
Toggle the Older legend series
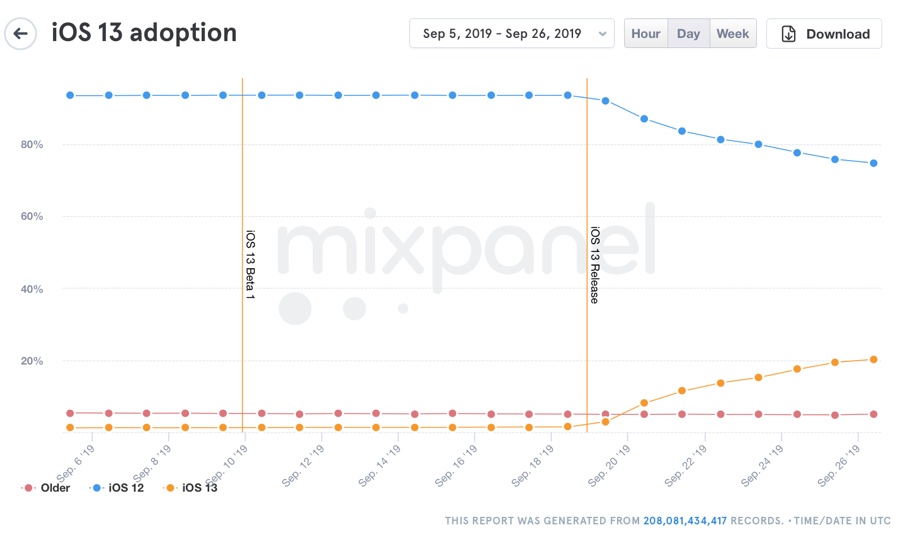pyautogui.click(x=47, y=488)
